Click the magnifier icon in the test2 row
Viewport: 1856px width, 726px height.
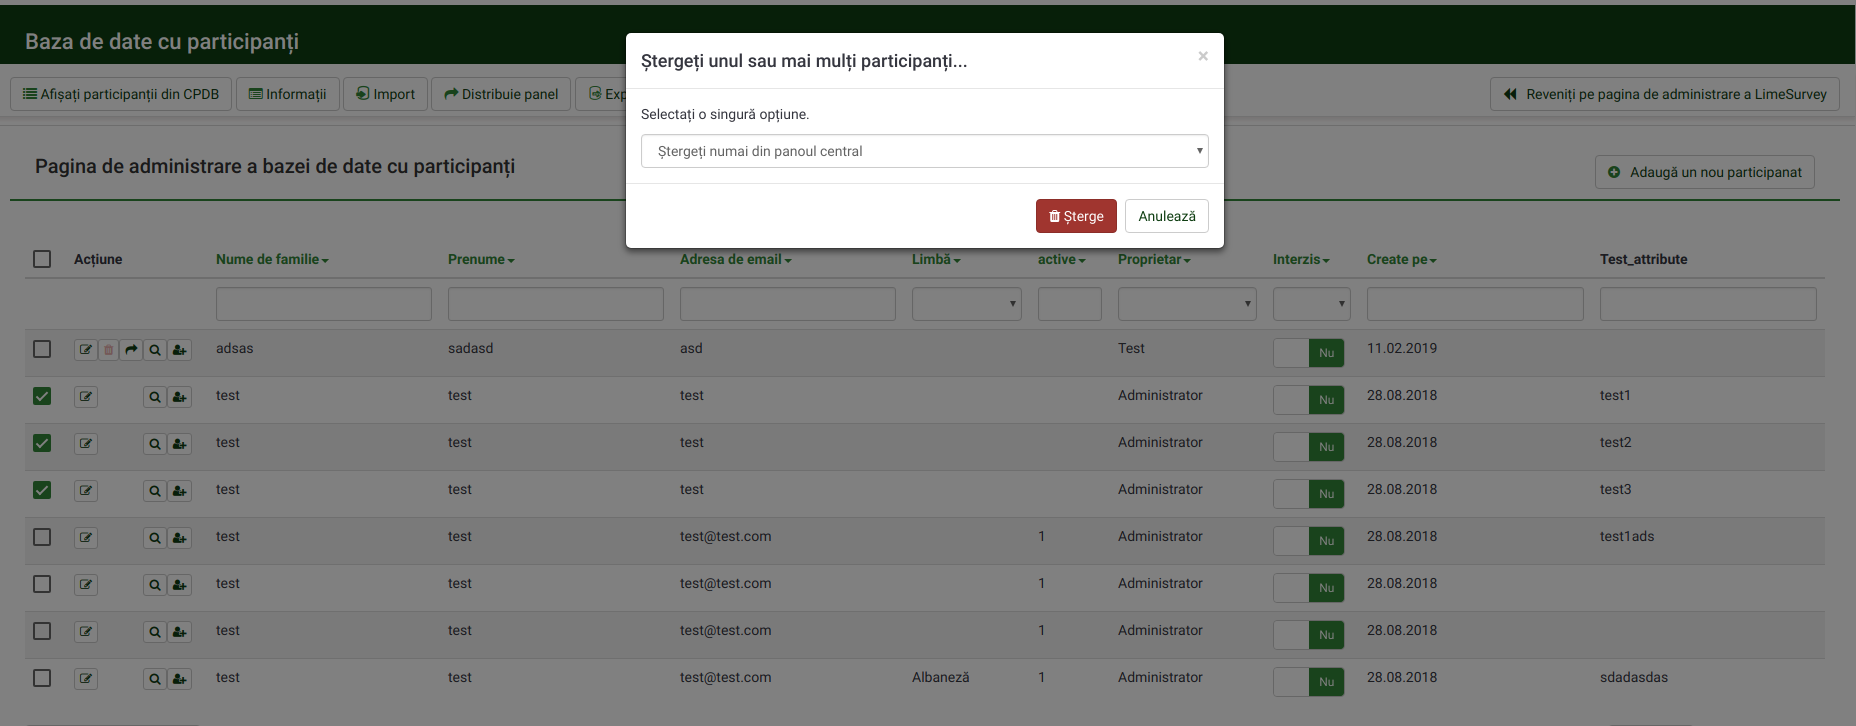point(155,444)
